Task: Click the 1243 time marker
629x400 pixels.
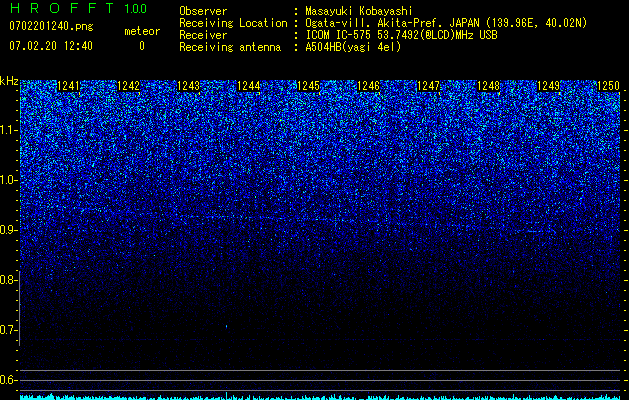Action: click(189, 86)
